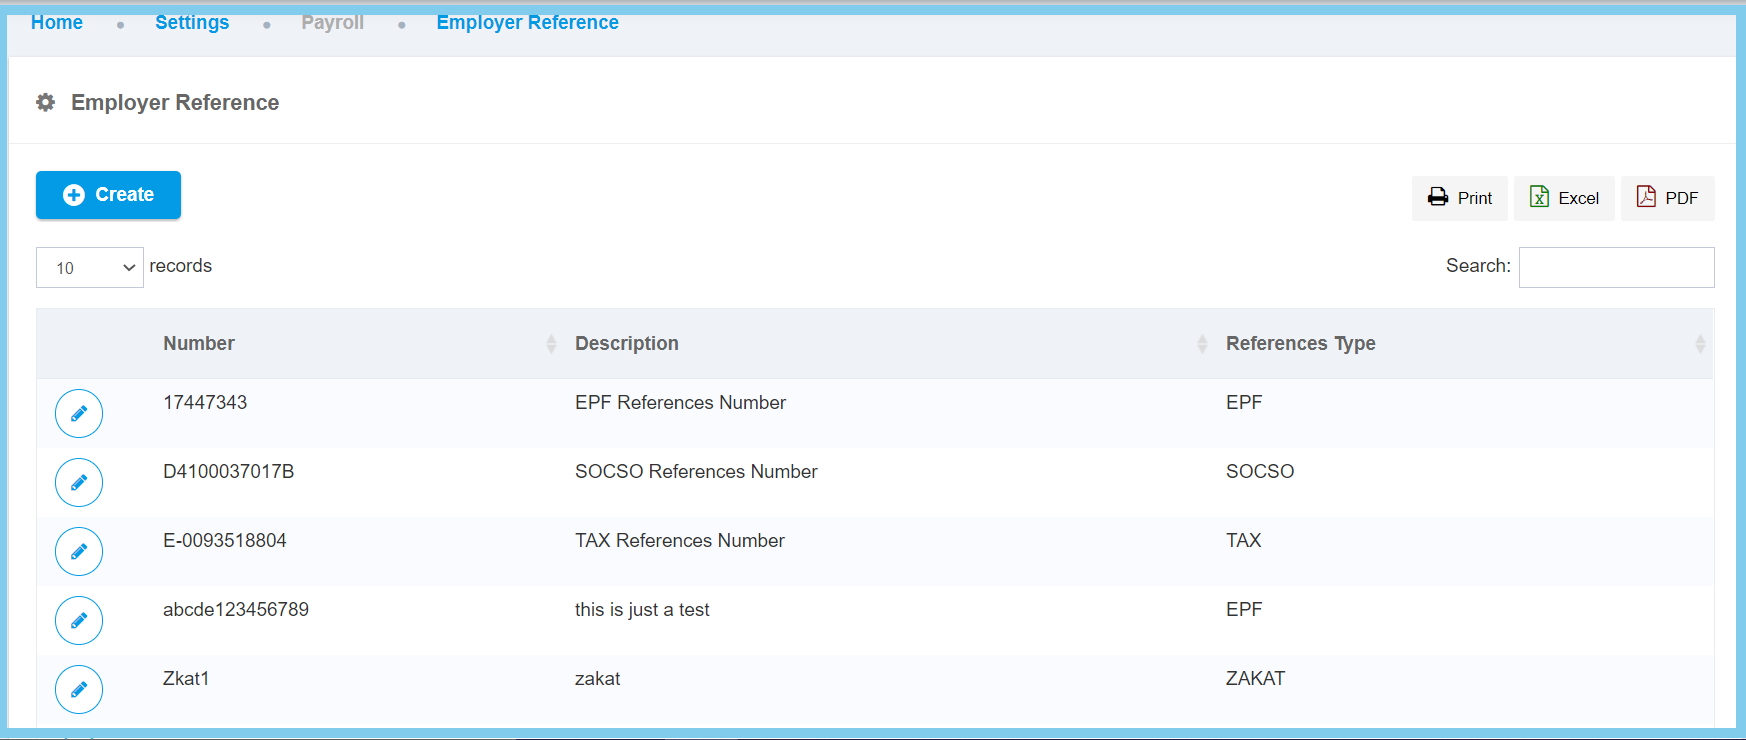Sort by References Type column

(x=1300, y=343)
